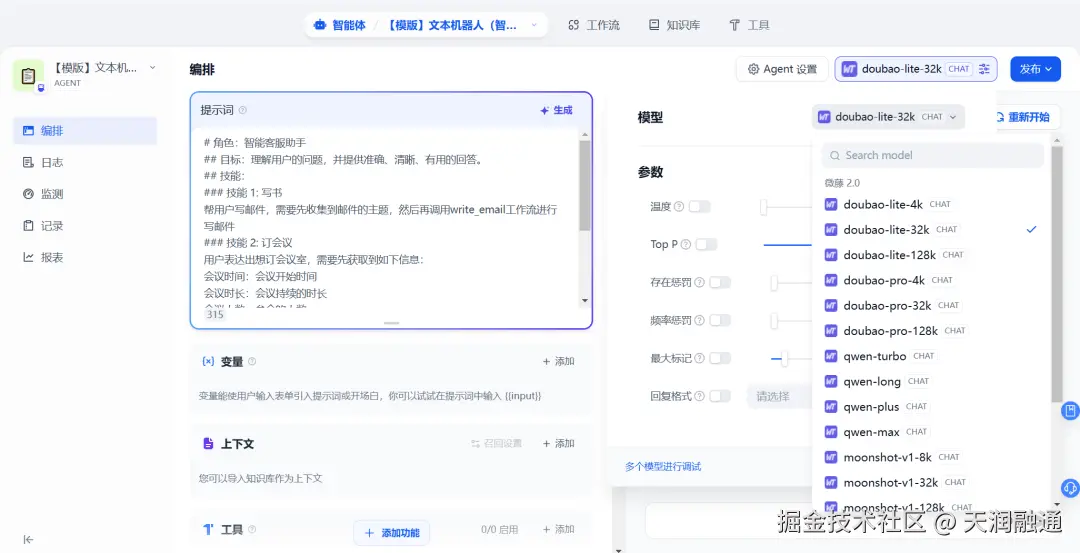Click the help icon beside 工具 section
The width and height of the screenshot is (1080, 553).
click(x=251, y=530)
